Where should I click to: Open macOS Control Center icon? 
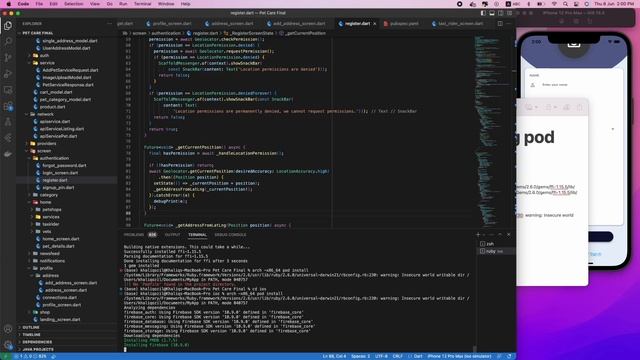click(576, 4)
